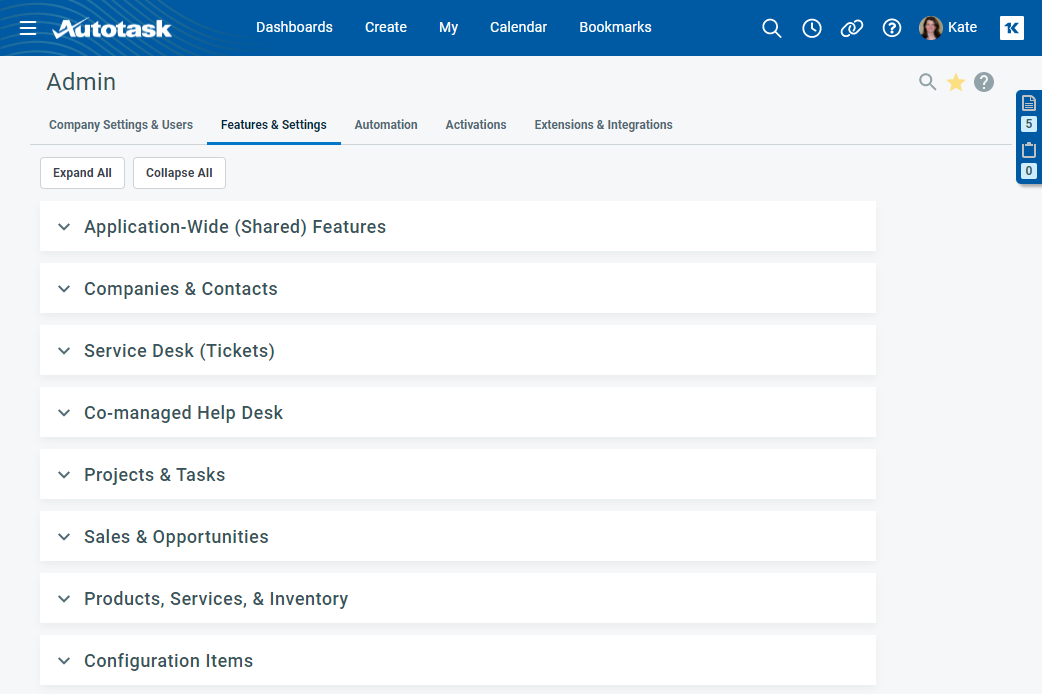Click the Sales & Opportunities heading
Screen dimensions: 1042x694
pyautogui.click(x=176, y=536)
